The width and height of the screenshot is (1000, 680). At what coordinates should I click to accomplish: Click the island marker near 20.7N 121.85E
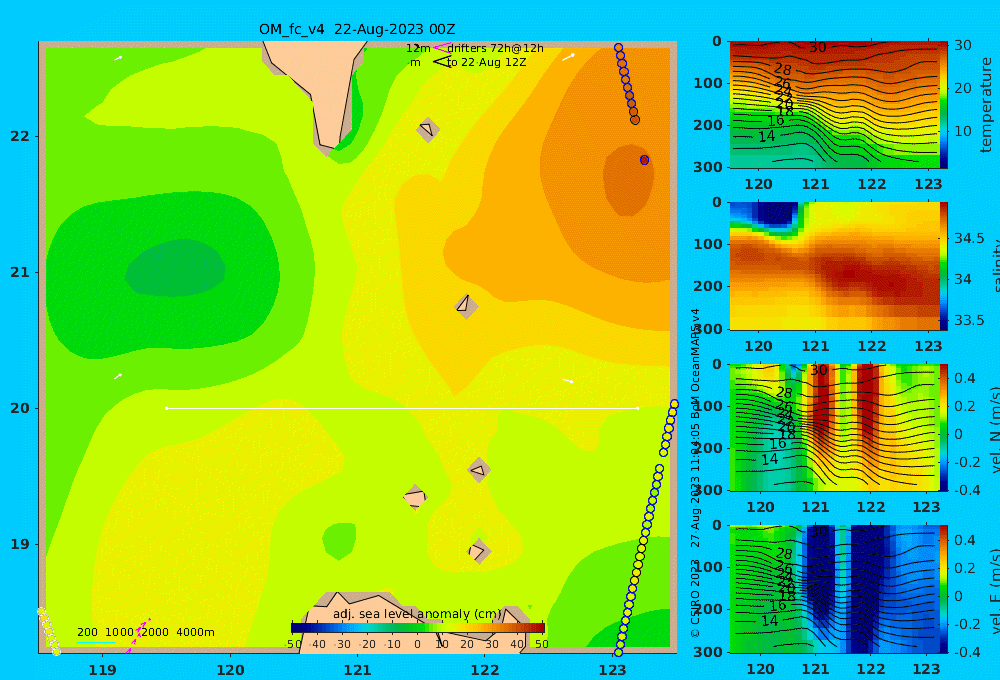466,306
